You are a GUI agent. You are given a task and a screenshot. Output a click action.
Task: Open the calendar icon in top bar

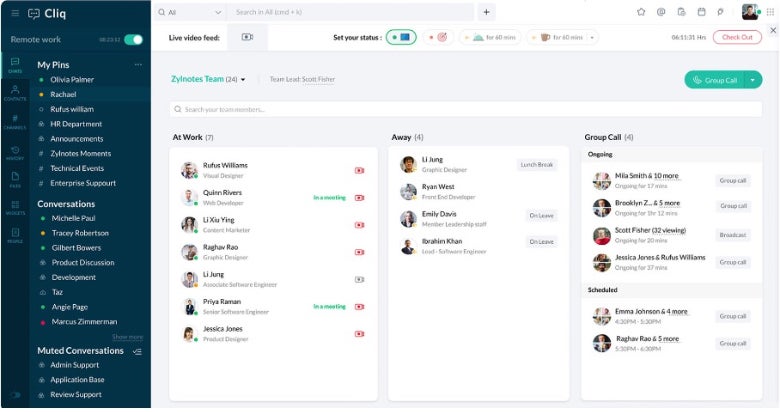click(701, 12)
